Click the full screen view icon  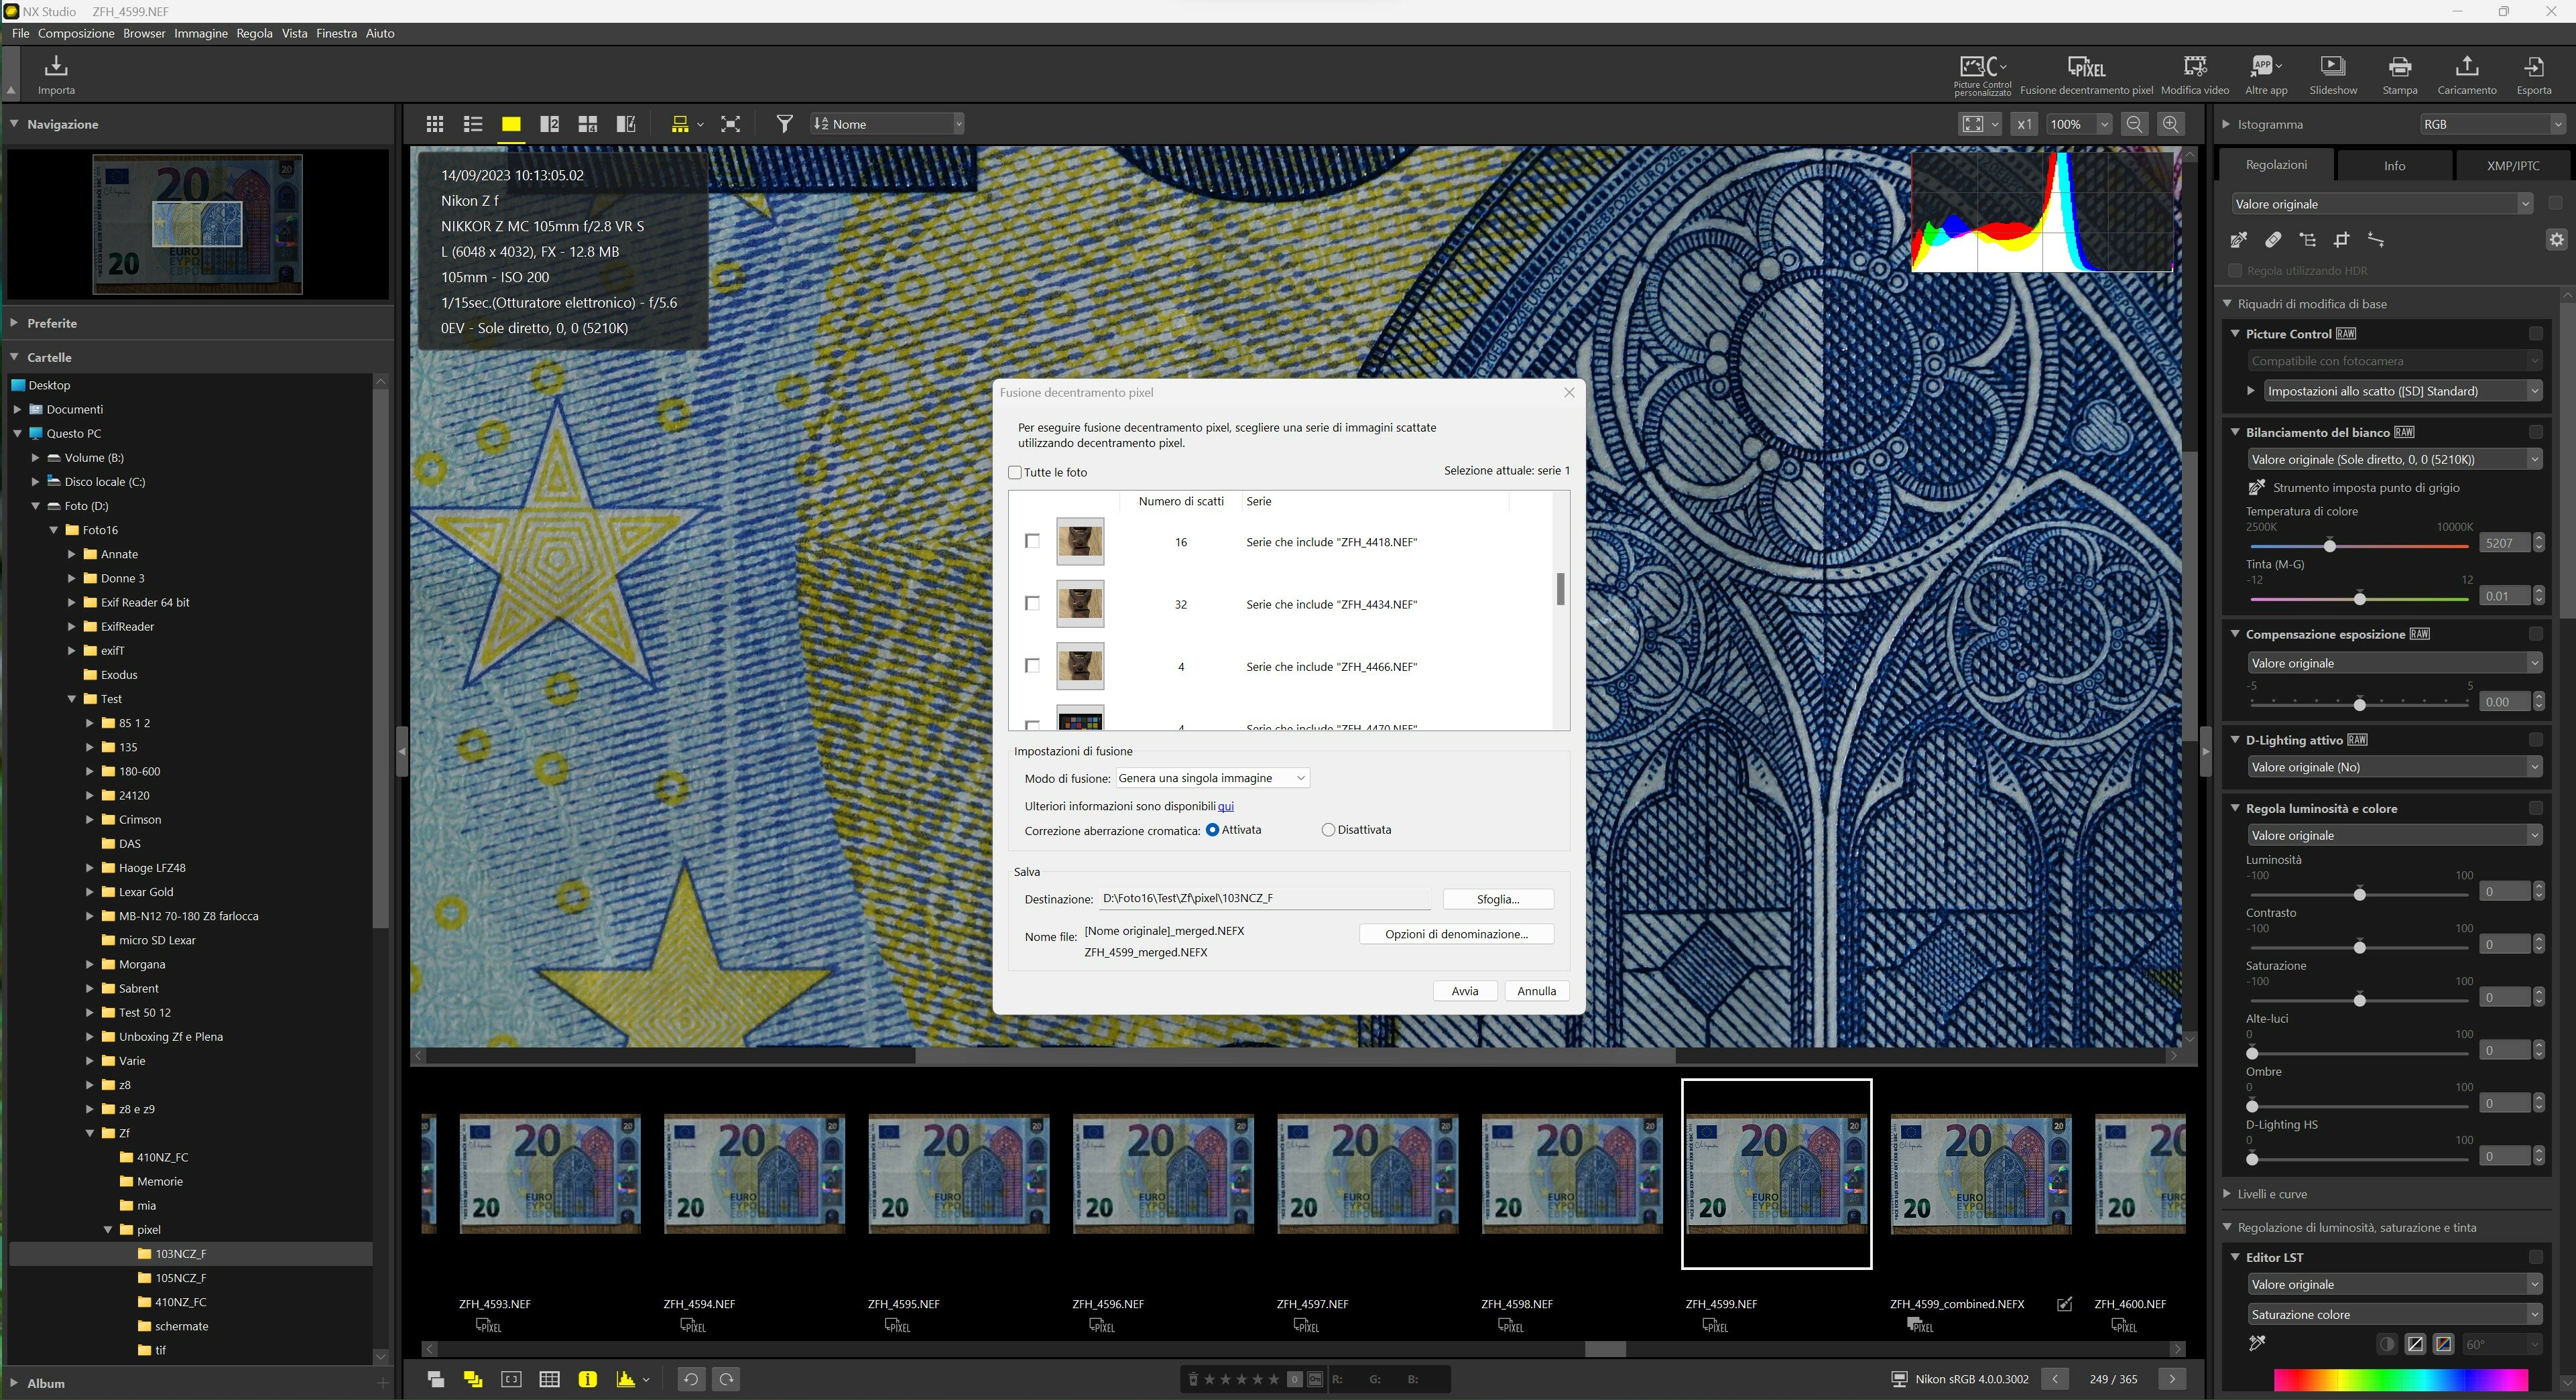pyautogui.click(x=731, y=124)
